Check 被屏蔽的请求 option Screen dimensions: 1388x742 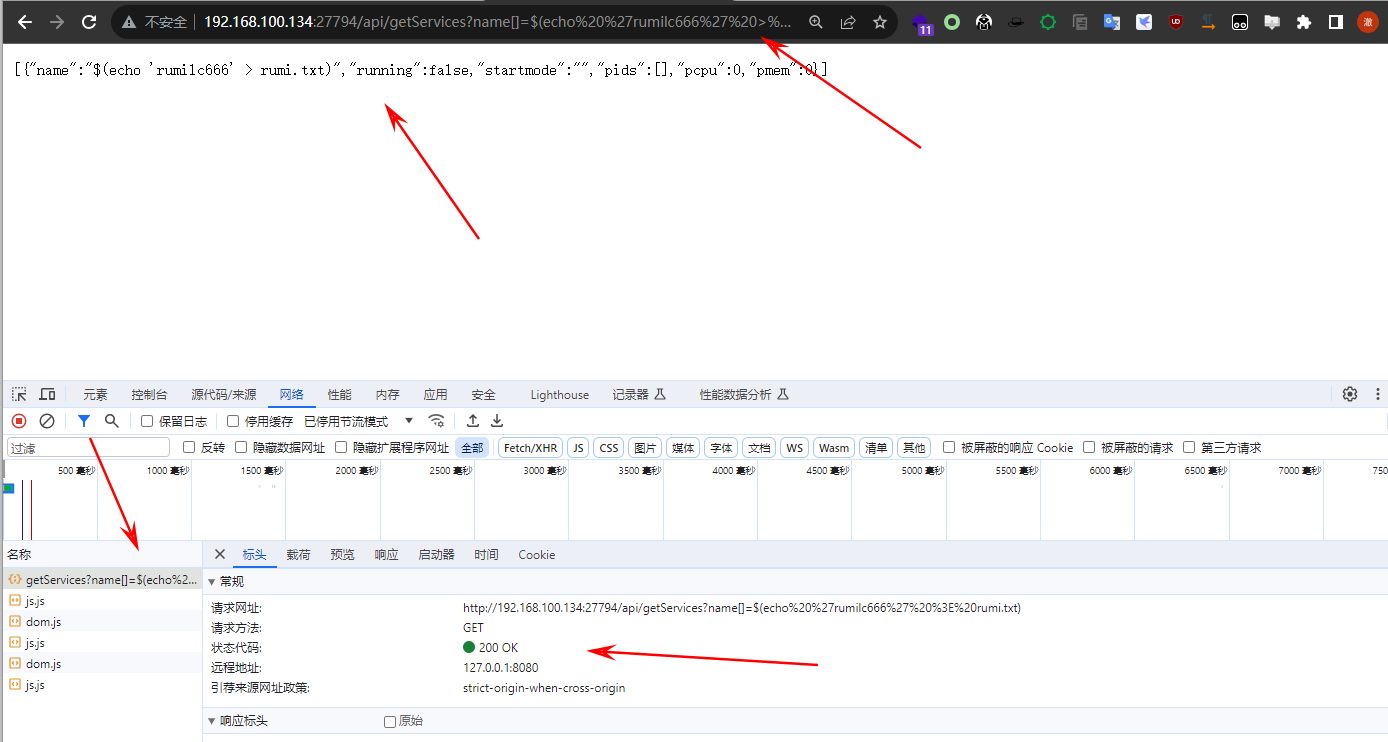coord(1089,448)
